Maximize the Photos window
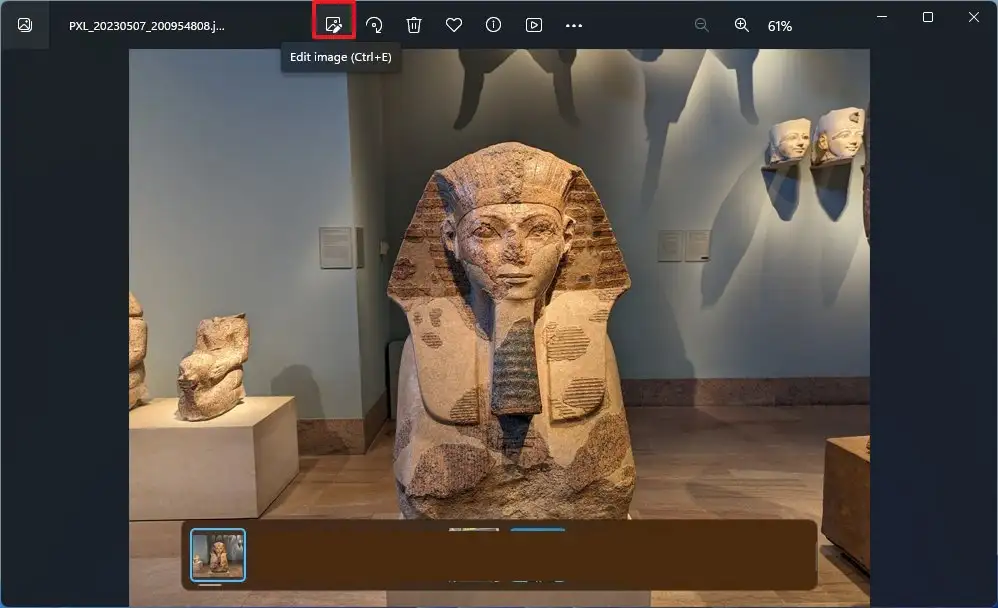The height and width of the screenshot is (608, 998). pos(928,17)
